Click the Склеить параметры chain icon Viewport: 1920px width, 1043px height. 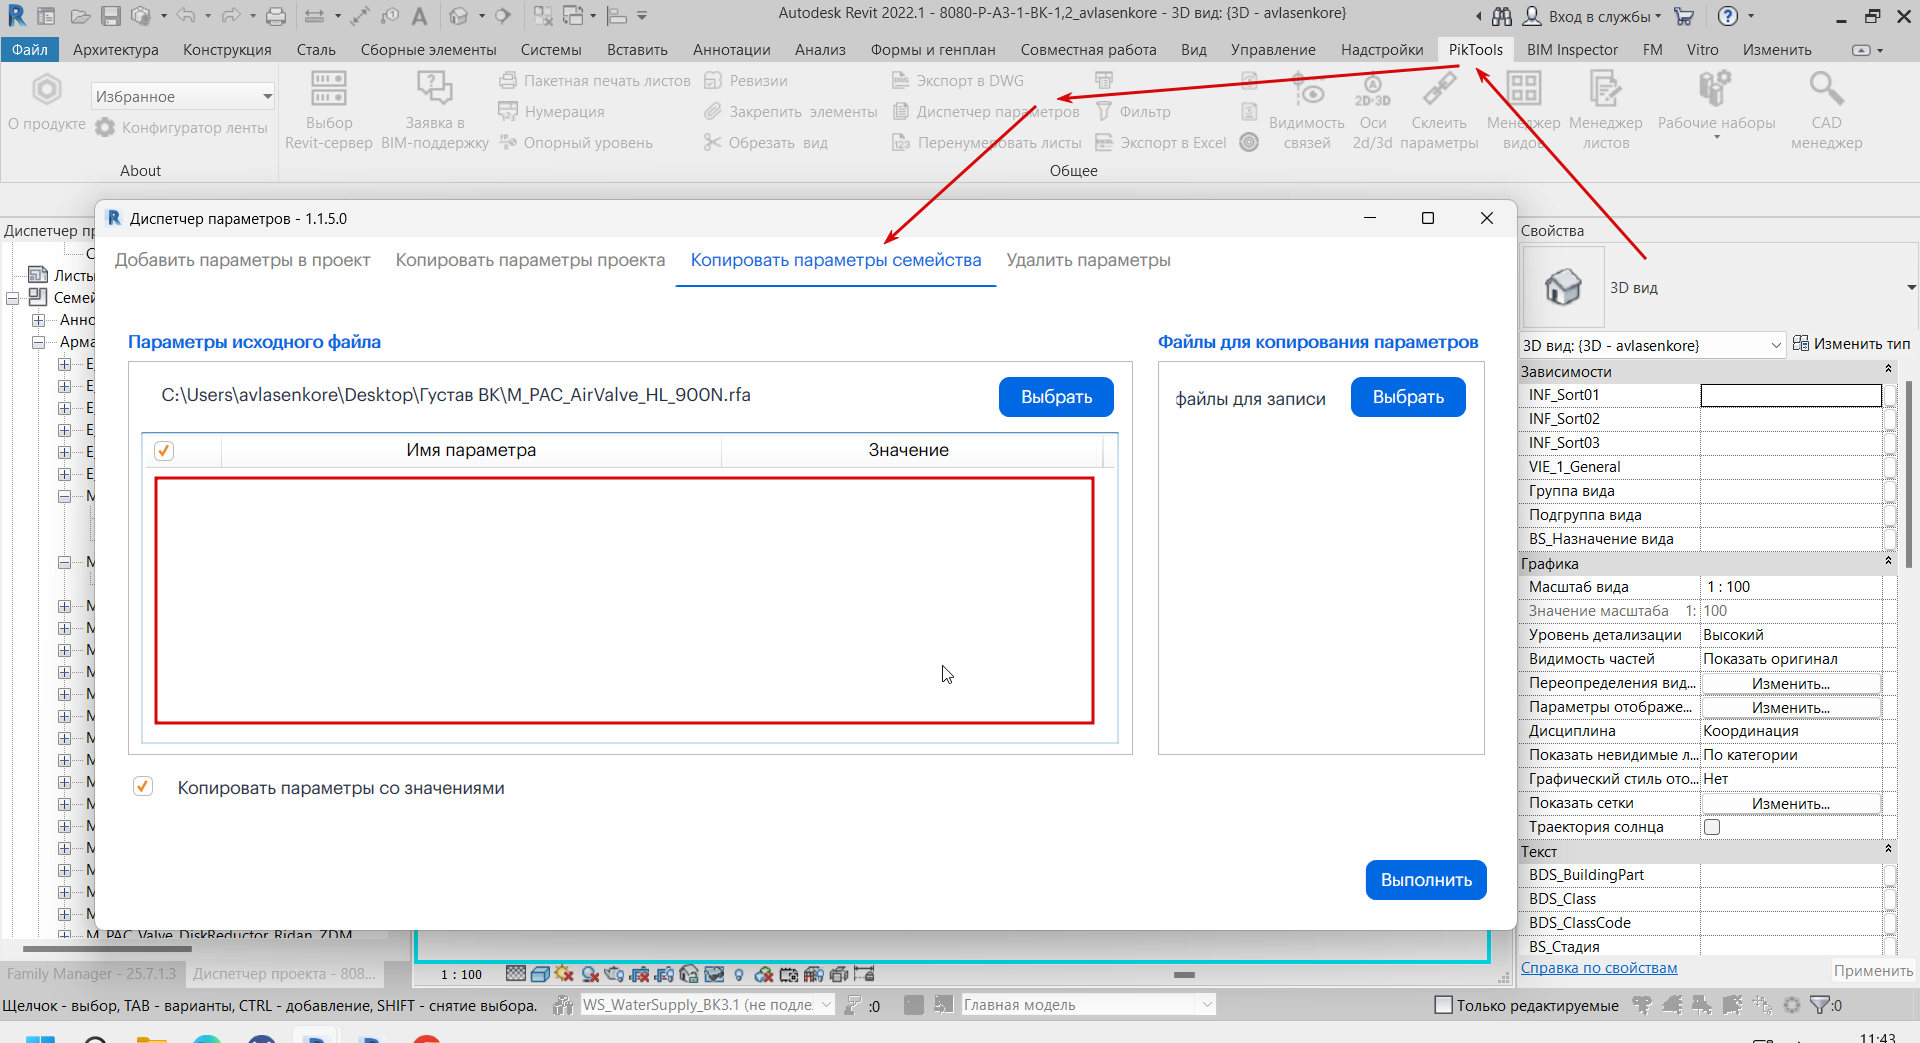click(x=1439, y=90)
